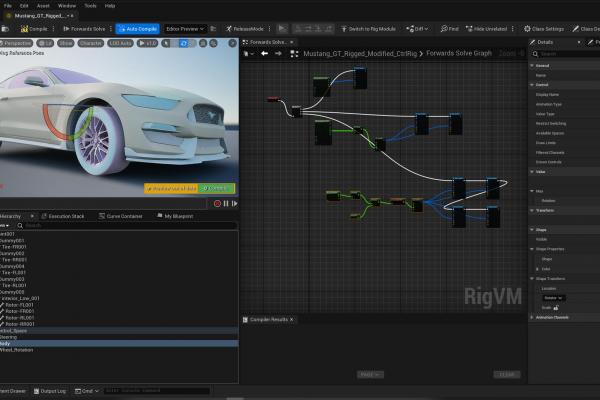The image size is (600, 400).
Task: Open the Perspective viewport dropdown
Action: pyautogui.click(x=17, y=44)
